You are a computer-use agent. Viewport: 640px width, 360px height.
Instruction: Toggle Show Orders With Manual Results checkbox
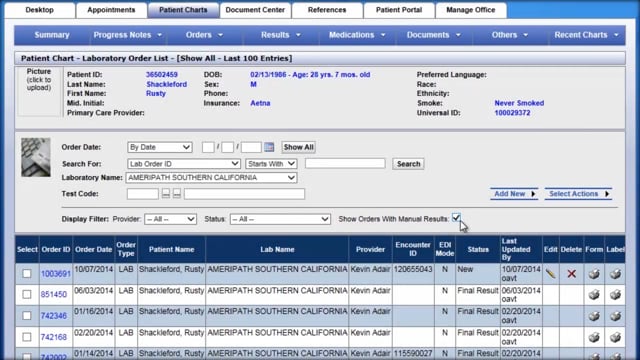click(456, 218)
